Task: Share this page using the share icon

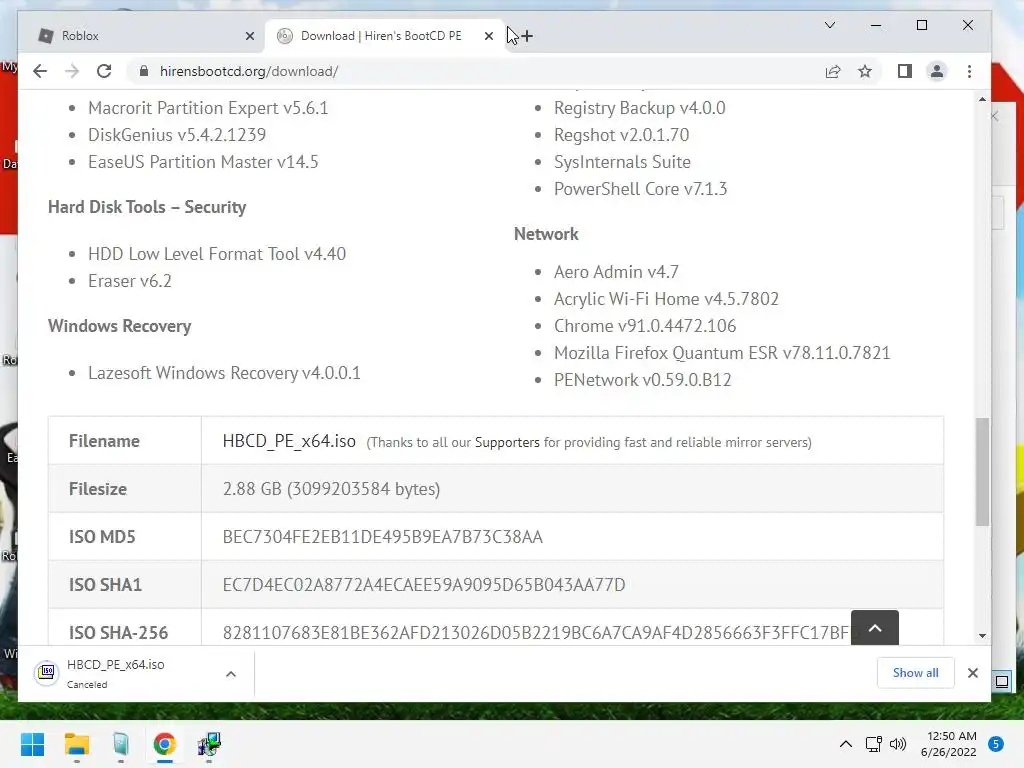Action: [x=833, y=71]
